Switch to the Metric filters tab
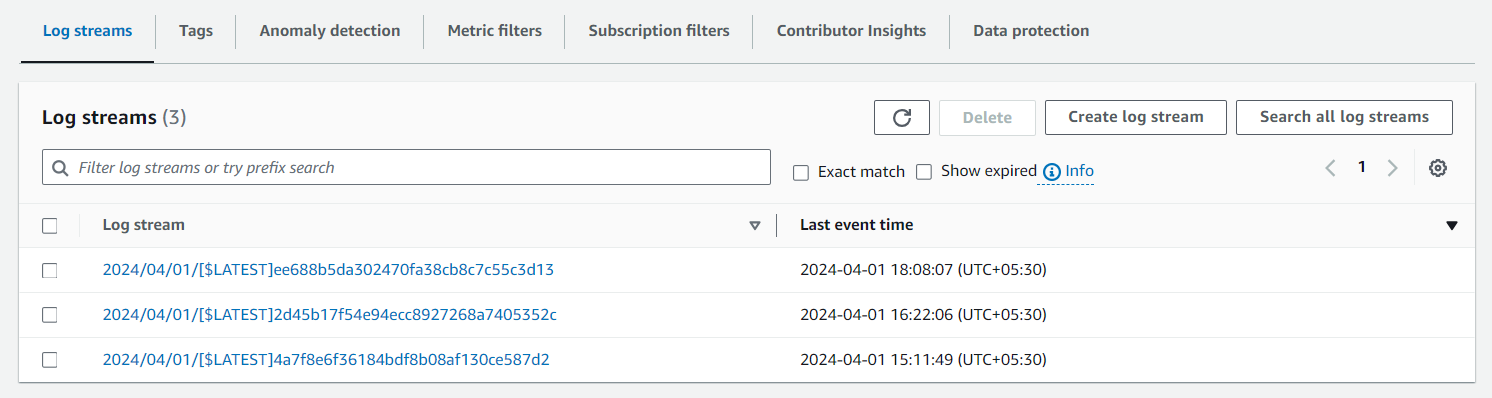 coord(494,31)
